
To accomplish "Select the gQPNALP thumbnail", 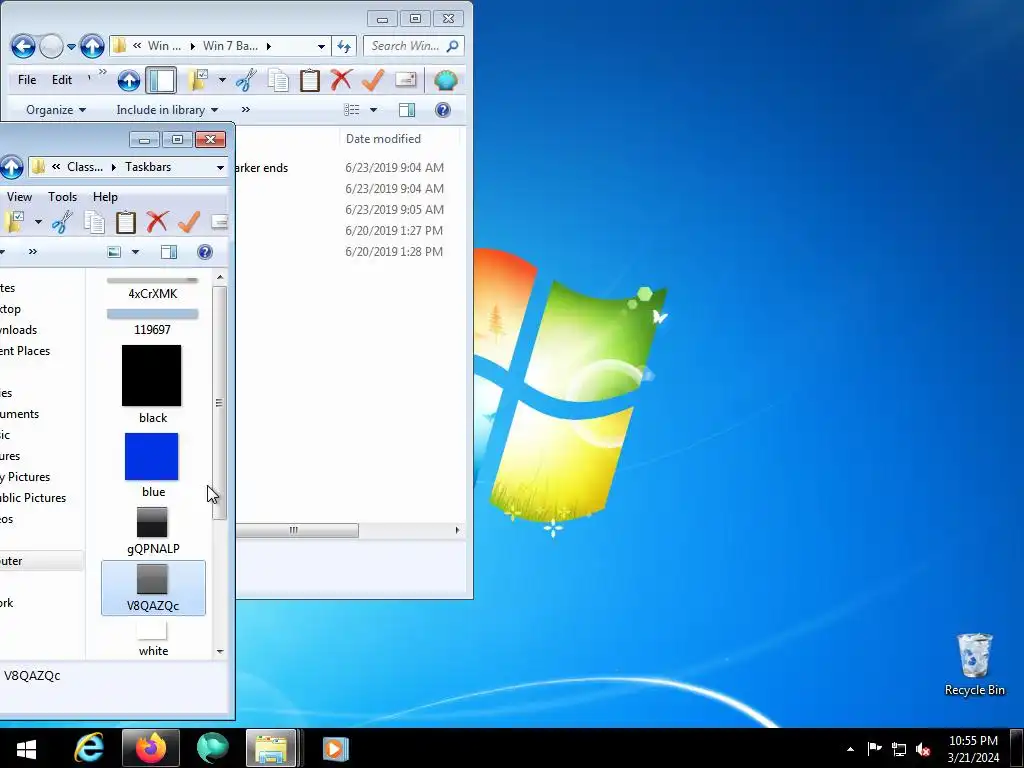I will pos(152,522).
